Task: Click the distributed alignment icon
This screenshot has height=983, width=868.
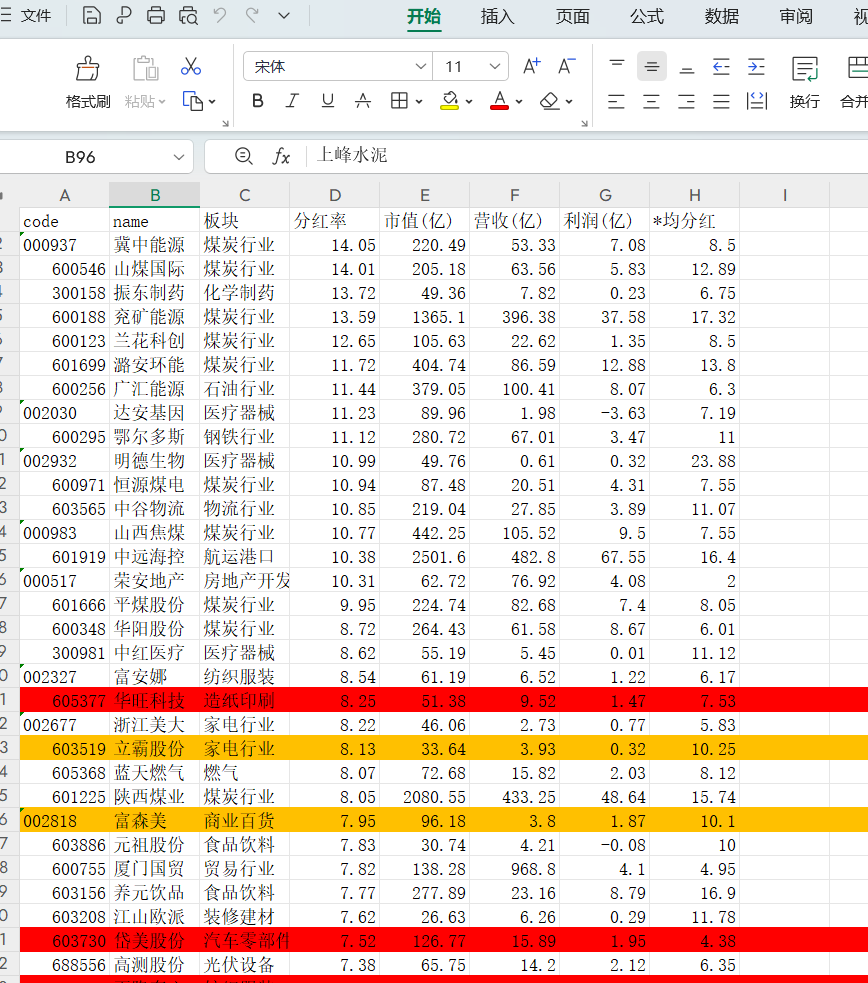Action: click(757, 101)
